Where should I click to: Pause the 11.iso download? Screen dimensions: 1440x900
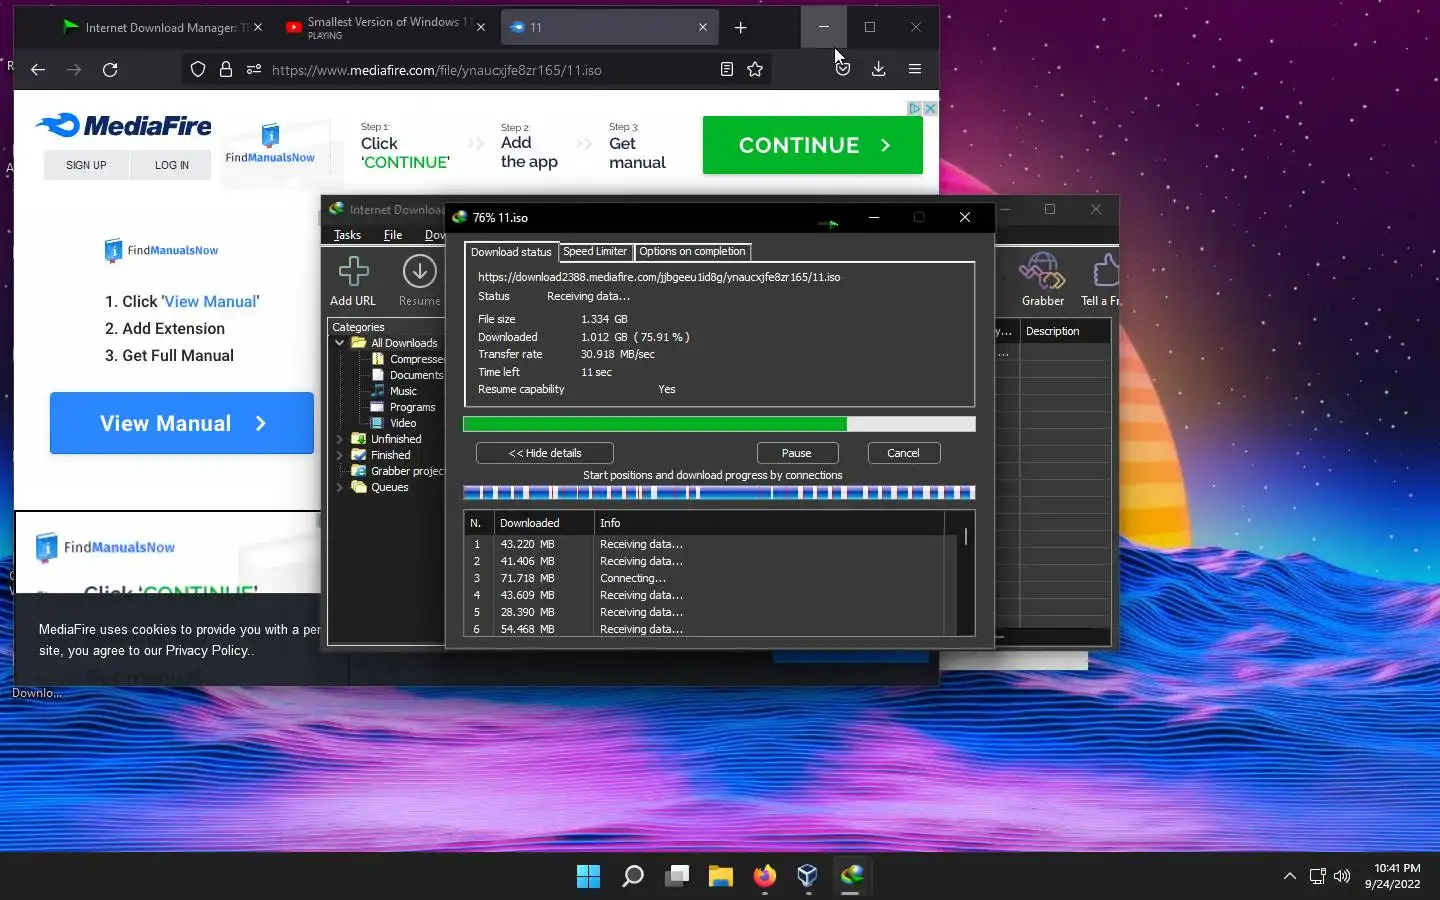point(797,453)
